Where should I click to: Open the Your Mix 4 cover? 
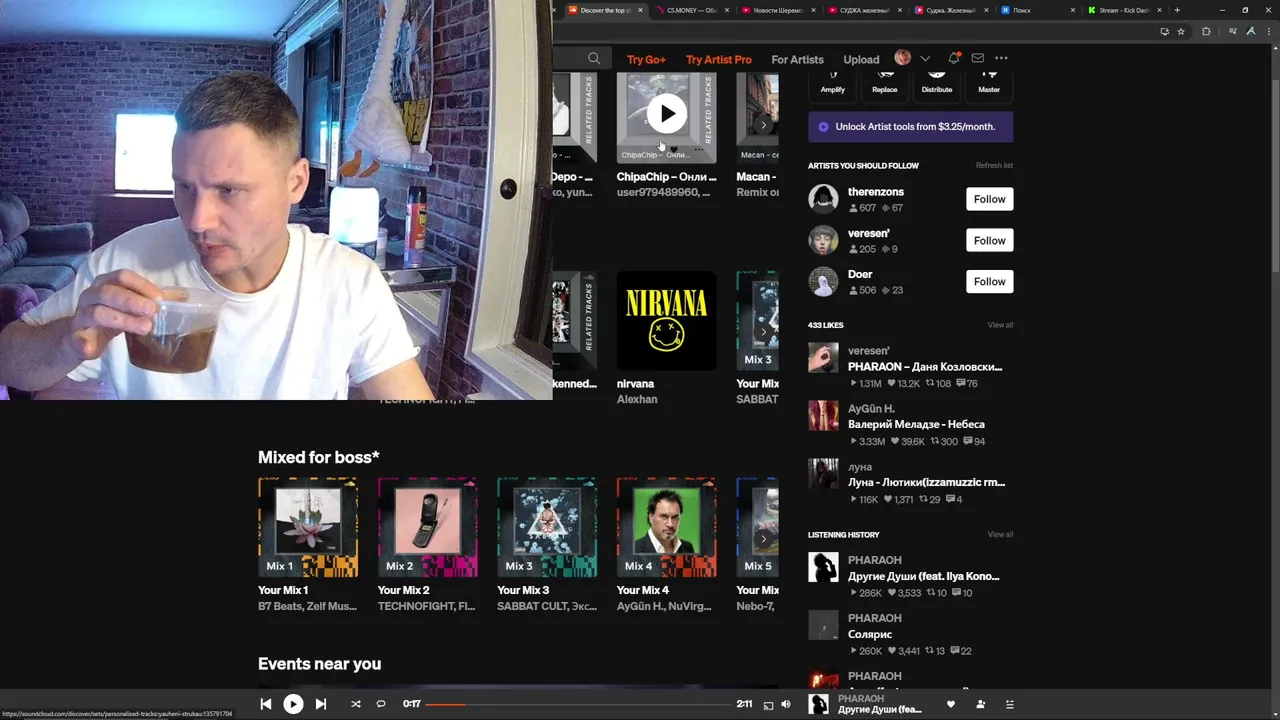click(667, 528)
